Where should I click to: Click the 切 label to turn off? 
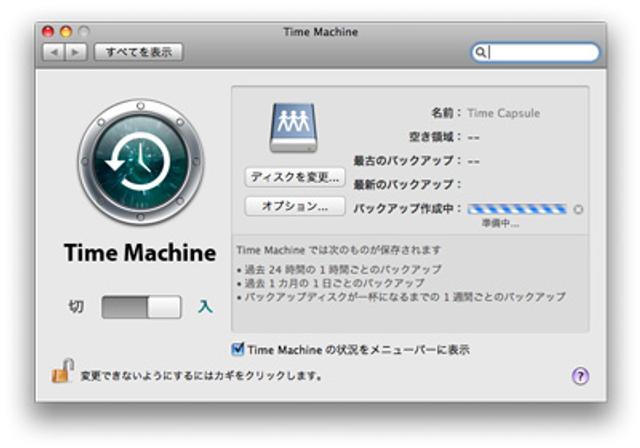[x=76, y=307]
